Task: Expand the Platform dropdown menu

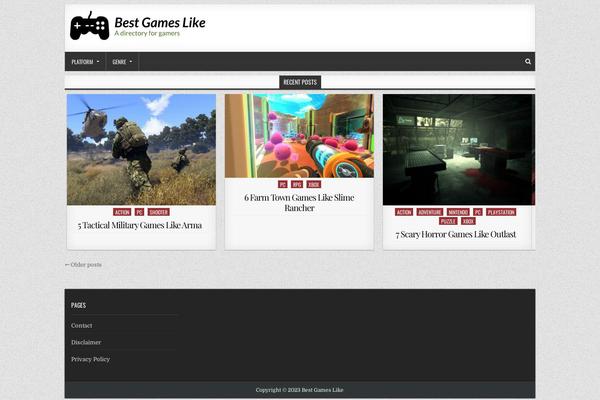Action: (x=85, y=62)
